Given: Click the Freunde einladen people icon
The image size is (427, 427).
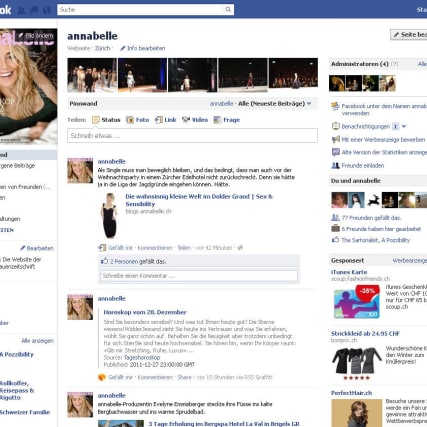Looking at the screenshot, I should 335,165.
